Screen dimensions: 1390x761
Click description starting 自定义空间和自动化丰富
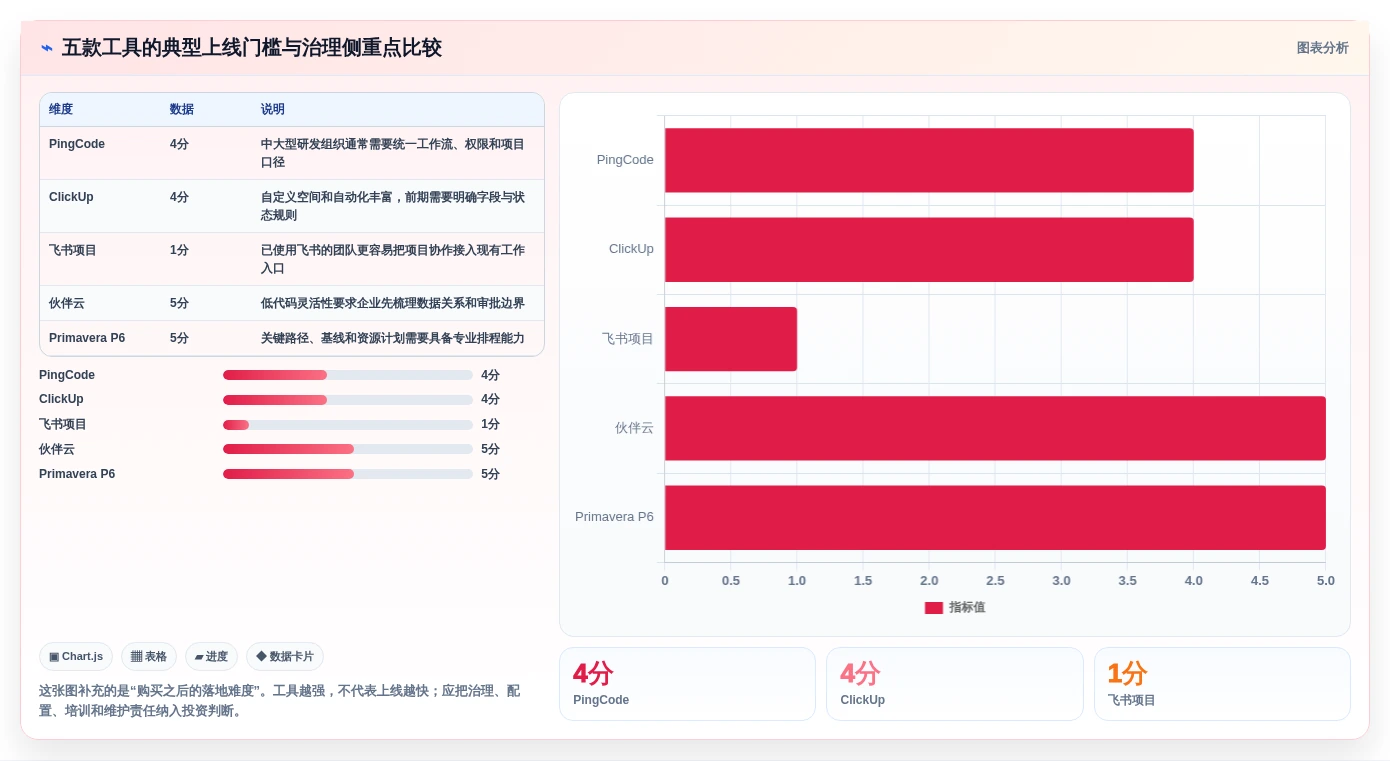point(393,206)
